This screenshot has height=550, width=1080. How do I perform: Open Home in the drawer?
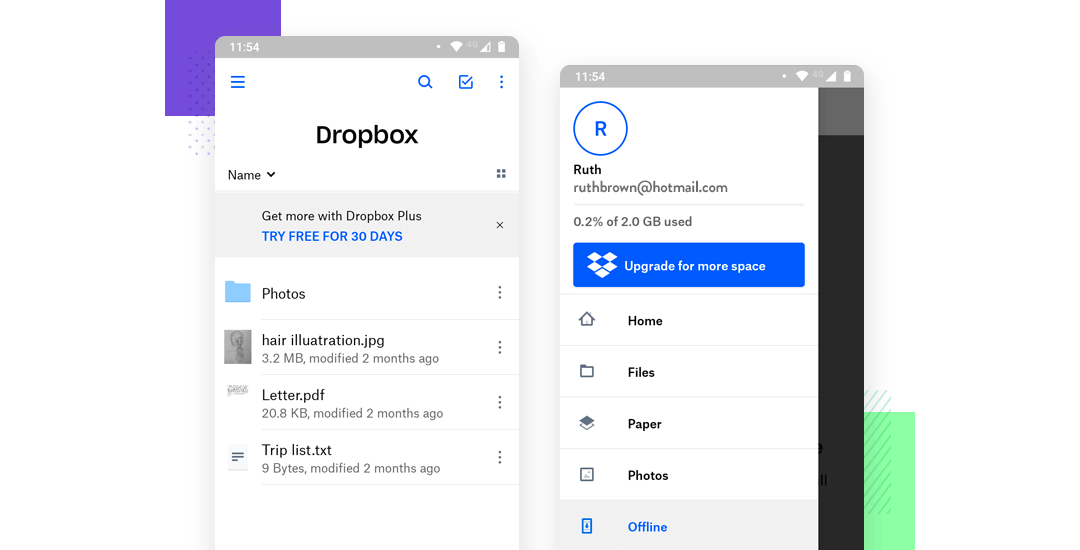tap(689, 320)
